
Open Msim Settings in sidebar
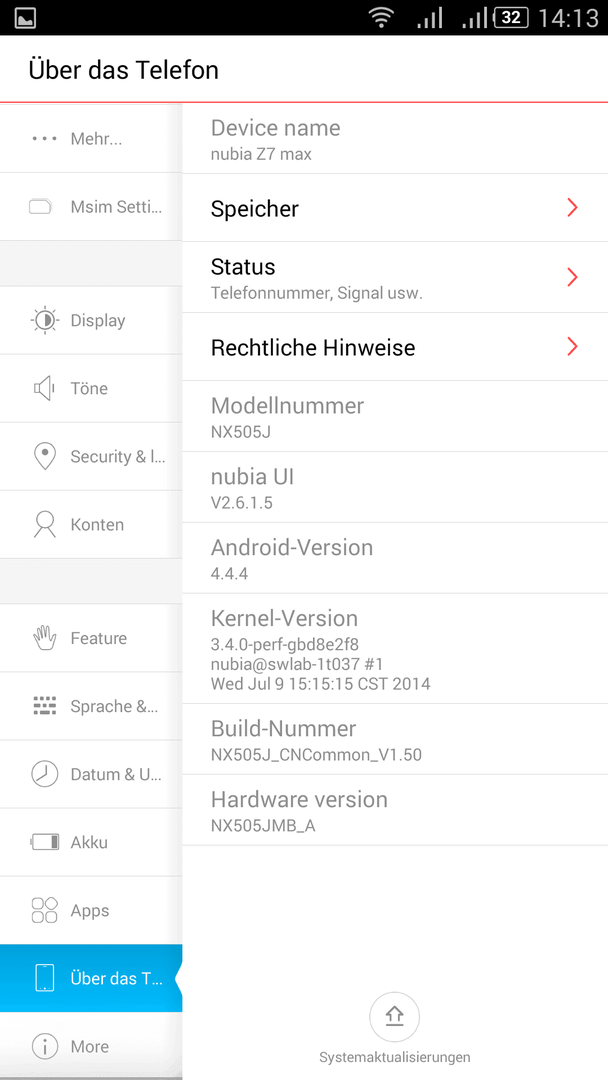click(x=91, y=207)
